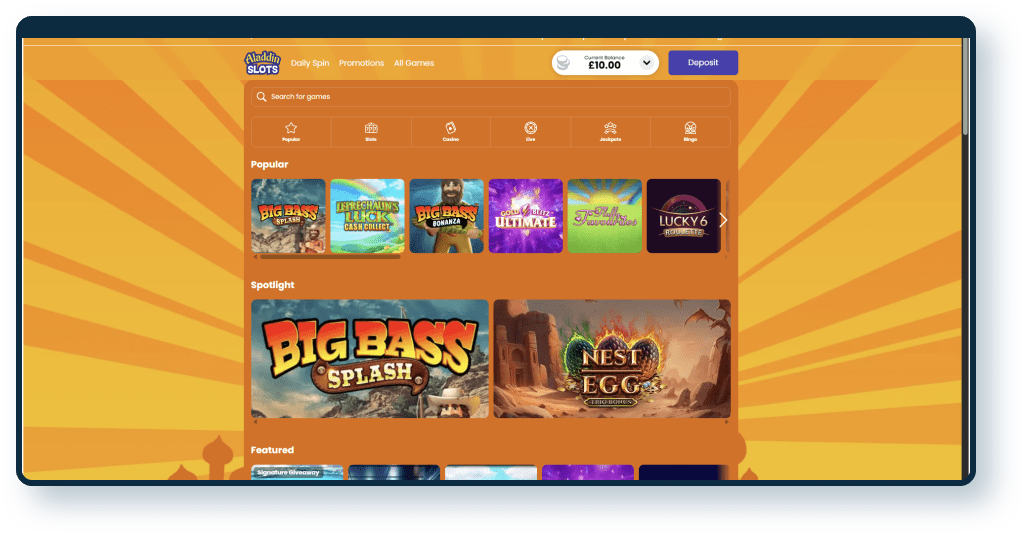Open Big Bass Splash in Popular row

click(288, 216)
